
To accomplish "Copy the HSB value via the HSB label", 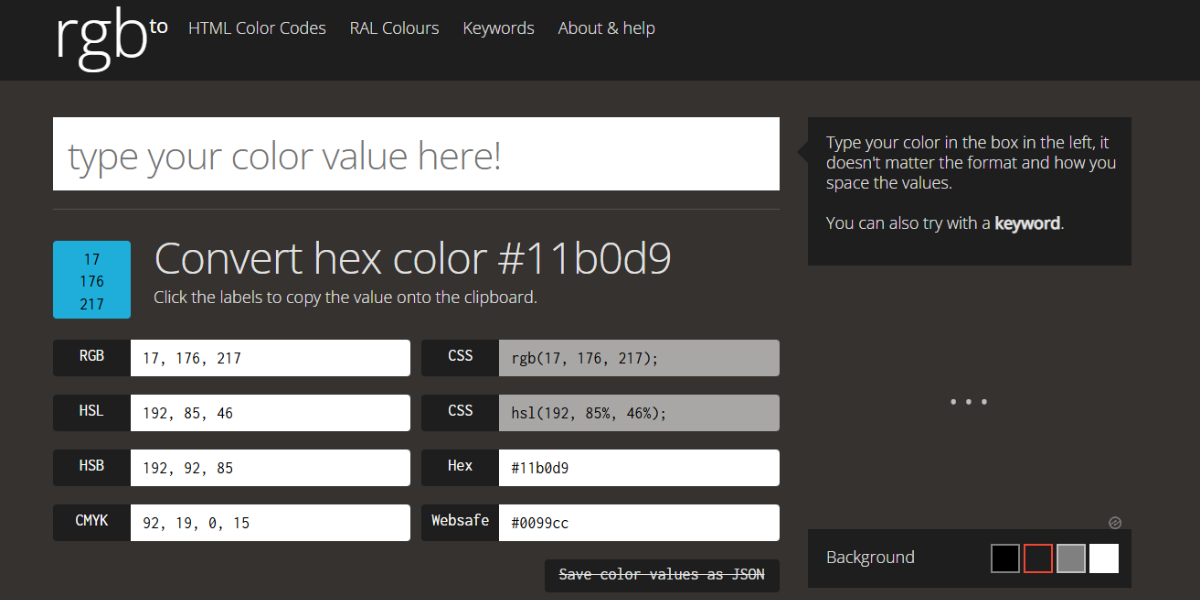I will click(x=90, y=467).
